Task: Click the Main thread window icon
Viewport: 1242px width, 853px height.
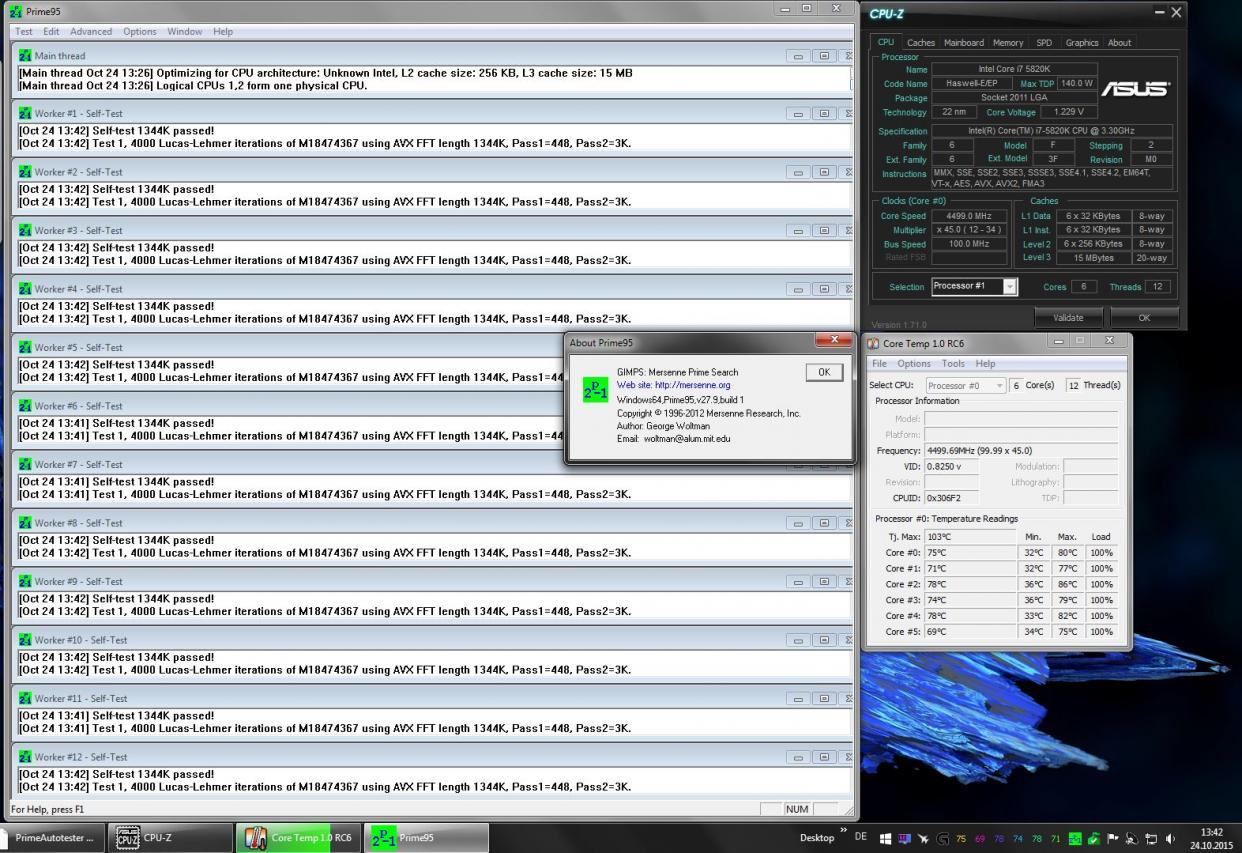Action: click(x=25, y=56)
